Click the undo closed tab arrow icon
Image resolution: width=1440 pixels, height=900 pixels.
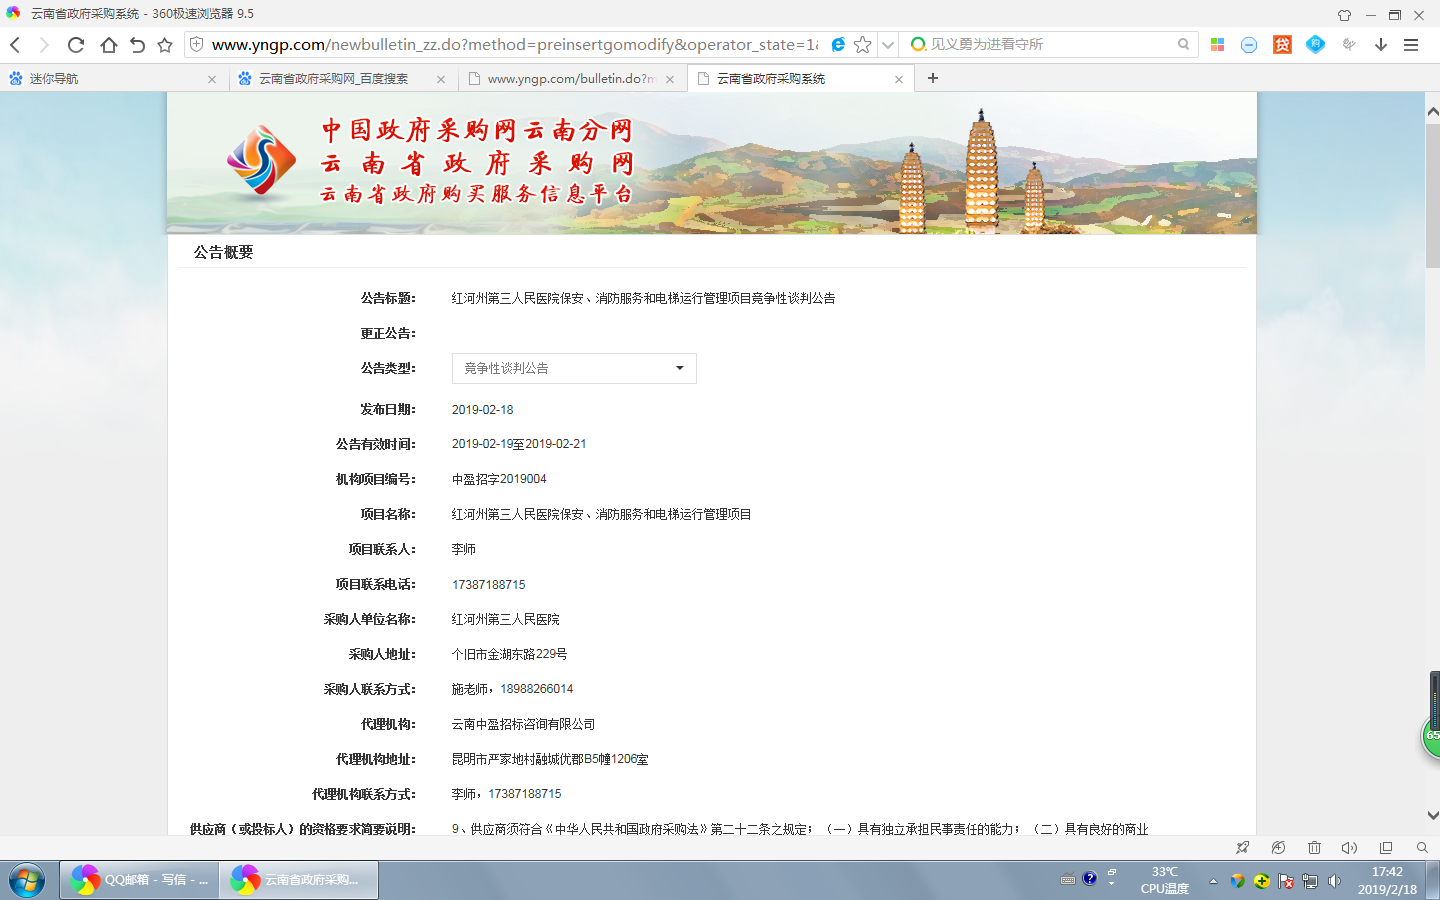pyautogui.click(x=137, y=45)
